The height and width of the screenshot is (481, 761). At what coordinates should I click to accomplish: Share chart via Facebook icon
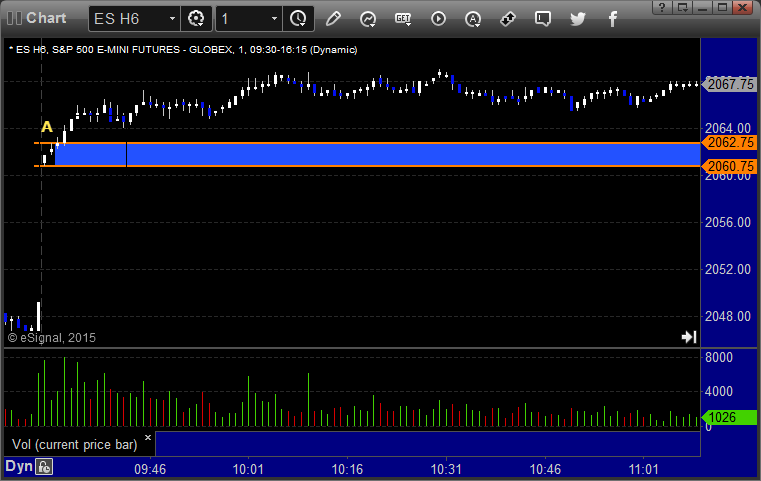[612, 19]
